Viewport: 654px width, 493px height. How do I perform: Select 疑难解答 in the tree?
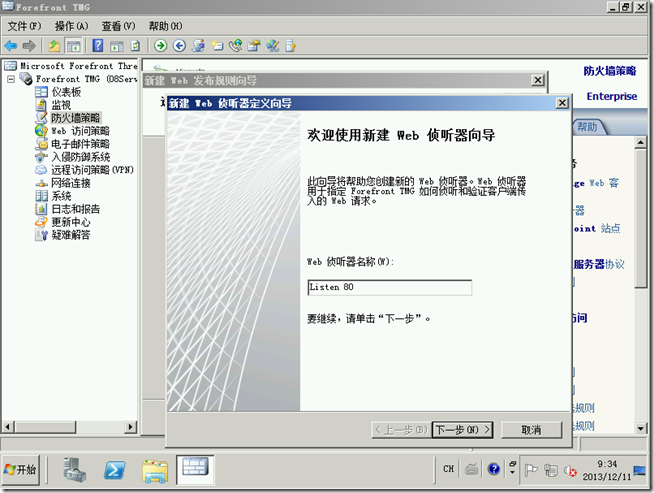coord(70,235)
